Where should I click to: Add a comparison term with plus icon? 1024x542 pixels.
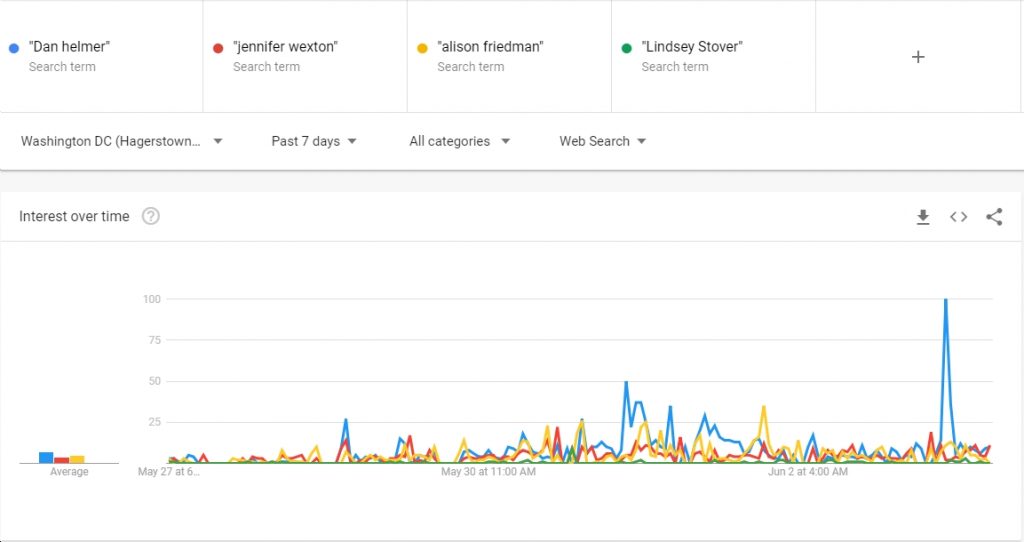click(918, 57)
